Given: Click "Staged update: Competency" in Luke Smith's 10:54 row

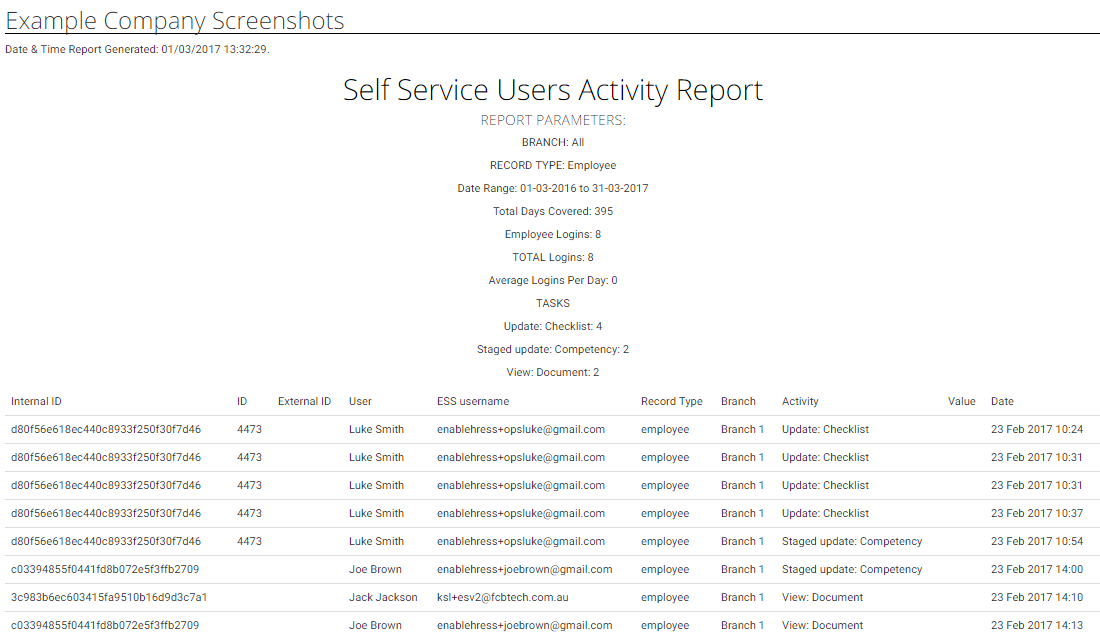Looking at the screenshot, I should [x=852, y=542].
